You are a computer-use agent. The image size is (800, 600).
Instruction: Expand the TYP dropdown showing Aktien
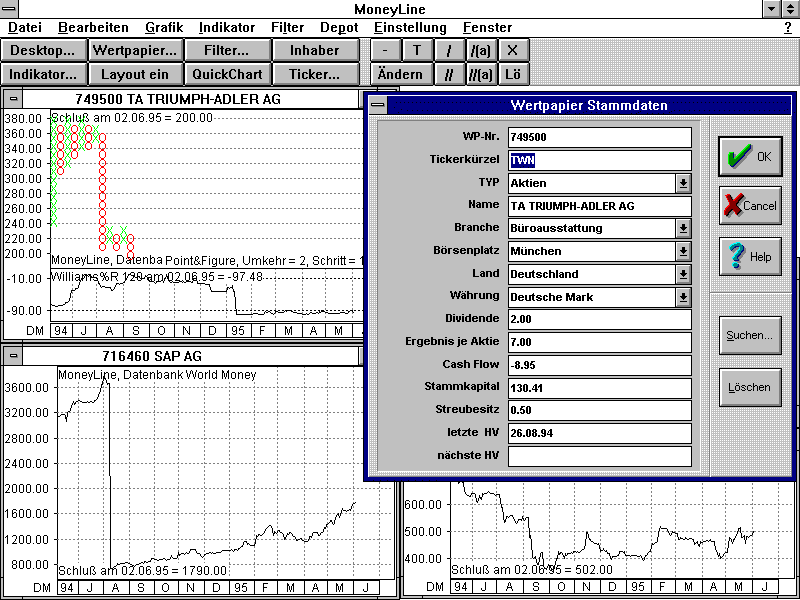tap(683, 183)
